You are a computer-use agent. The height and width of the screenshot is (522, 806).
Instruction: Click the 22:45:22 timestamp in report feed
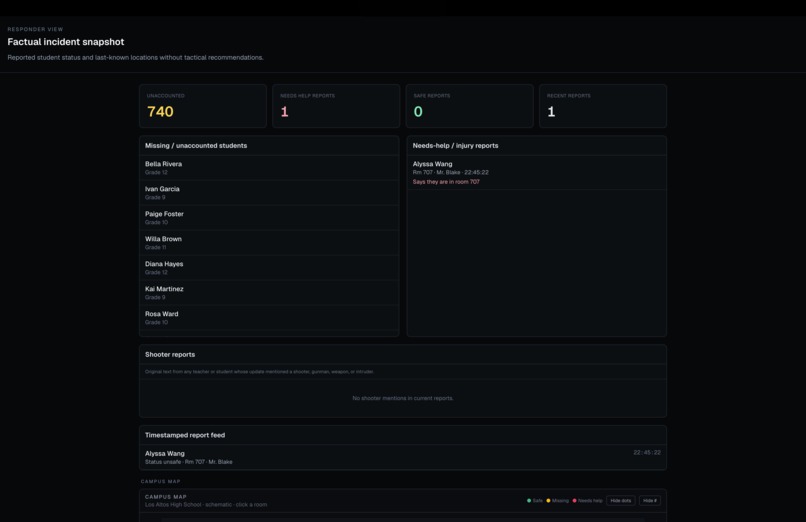tap(647, 453)
